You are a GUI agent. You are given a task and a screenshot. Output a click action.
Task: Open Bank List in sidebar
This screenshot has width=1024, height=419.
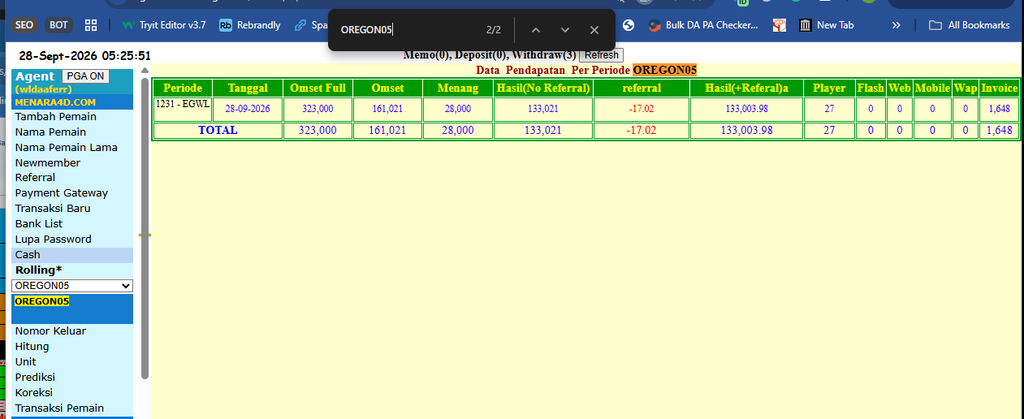[x=39, y=224]
